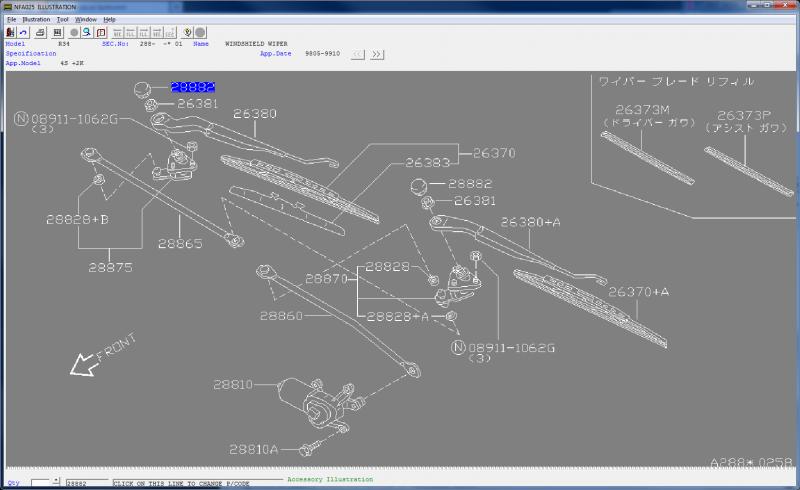Select wiper motor part number 28810
This screenshot has height=490, width=800.
point(233,384)
